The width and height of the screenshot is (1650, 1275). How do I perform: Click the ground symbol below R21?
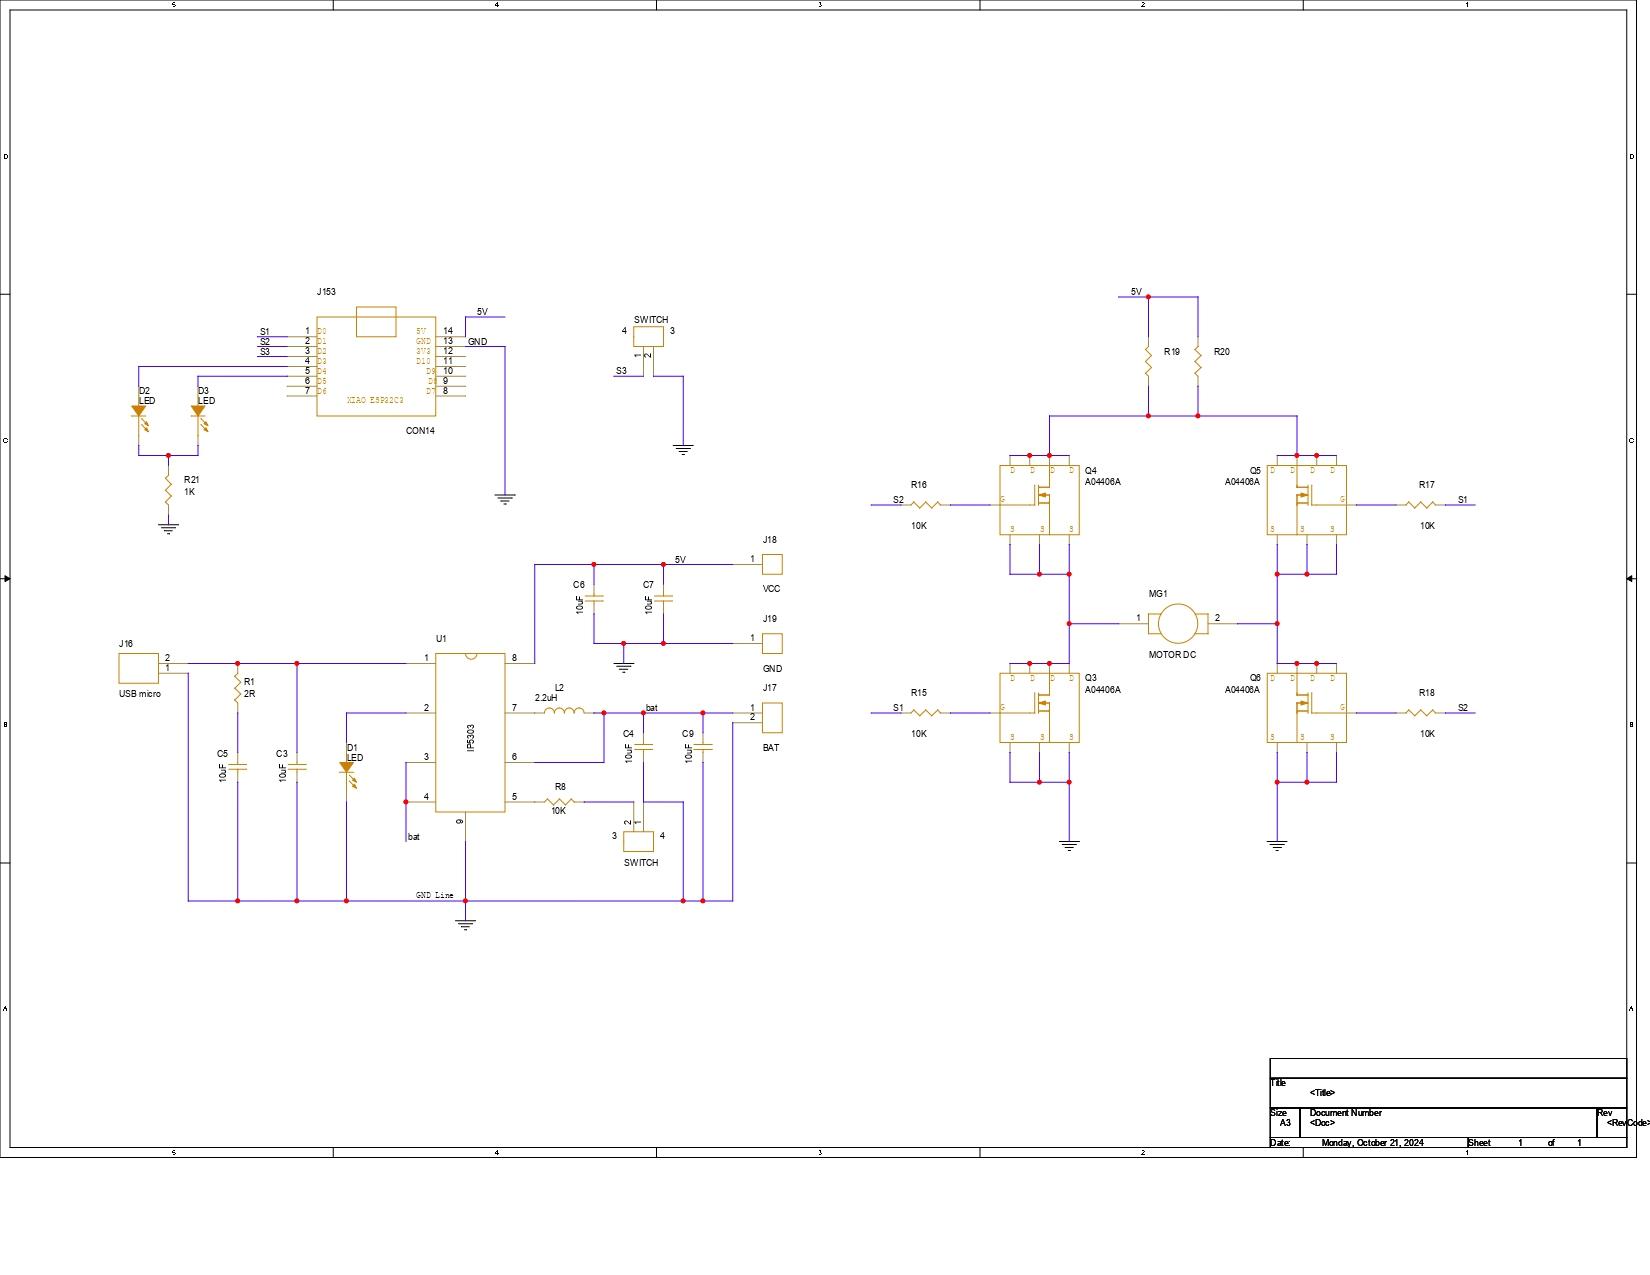coord(168,528)
